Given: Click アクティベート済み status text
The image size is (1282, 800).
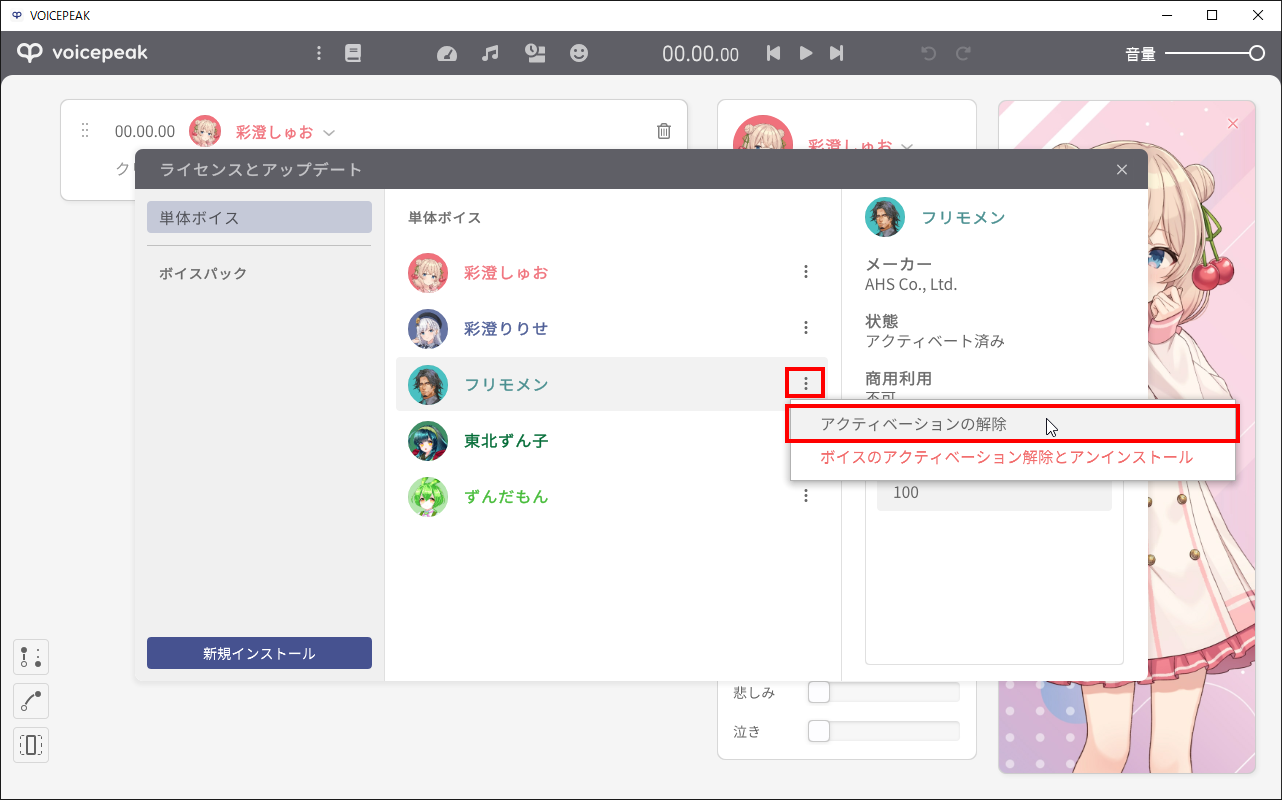Looking at the screenshot, I should [935, 341].
